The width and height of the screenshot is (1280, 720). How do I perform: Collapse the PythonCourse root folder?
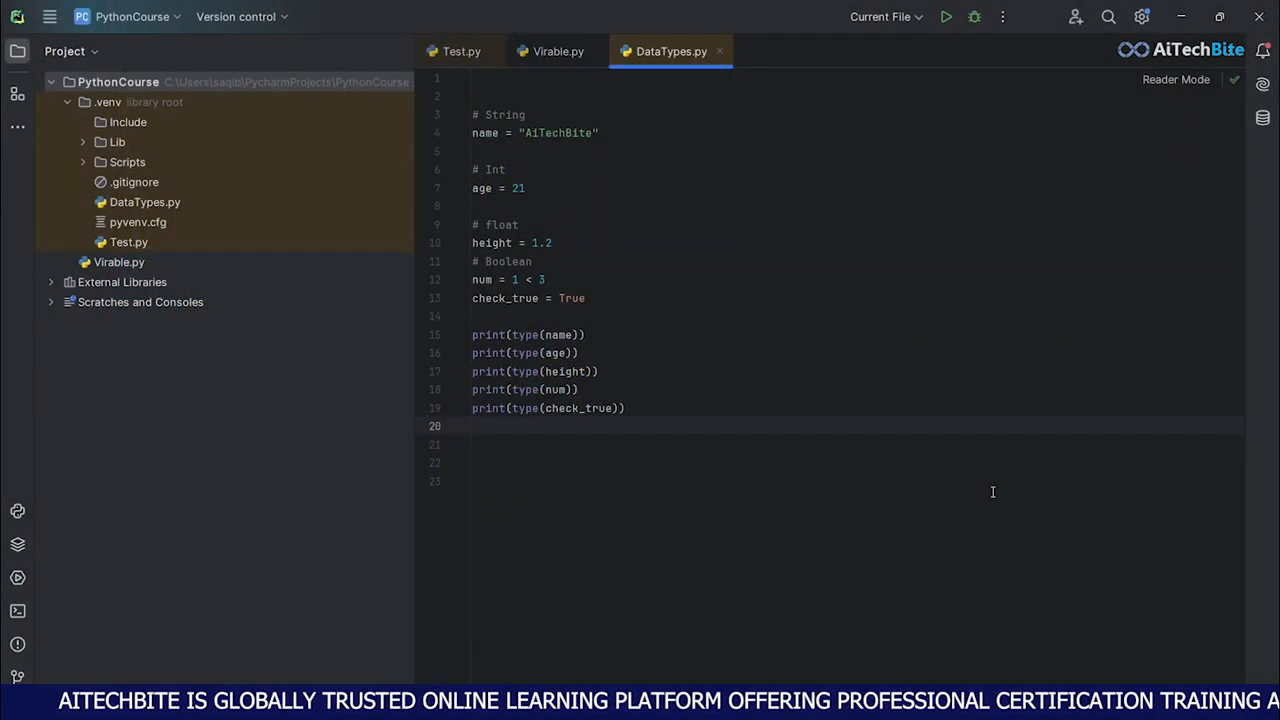click(51, 82)
